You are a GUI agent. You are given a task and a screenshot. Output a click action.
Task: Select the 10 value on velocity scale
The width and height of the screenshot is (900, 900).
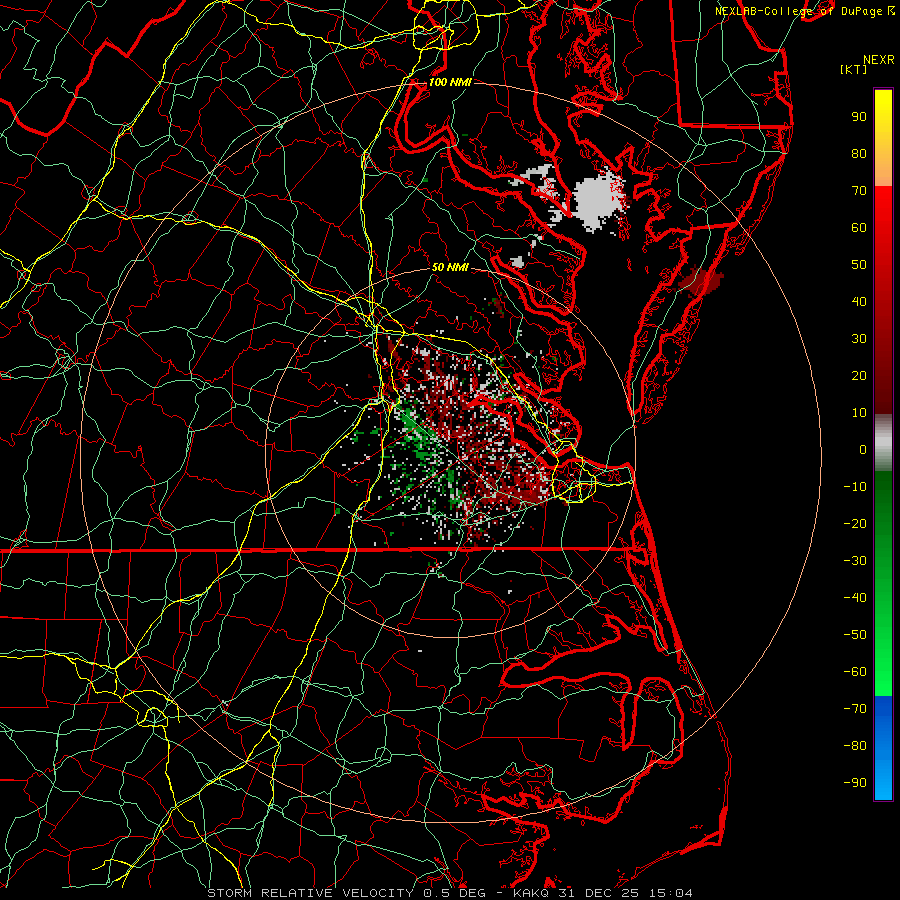[x=859, y=413]
